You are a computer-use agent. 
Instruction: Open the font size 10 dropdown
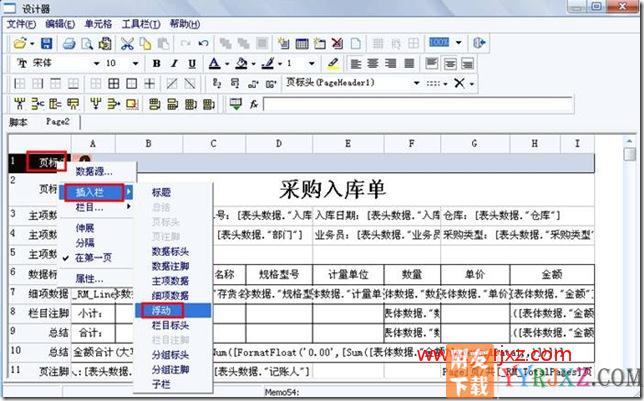tap(135, 63)
